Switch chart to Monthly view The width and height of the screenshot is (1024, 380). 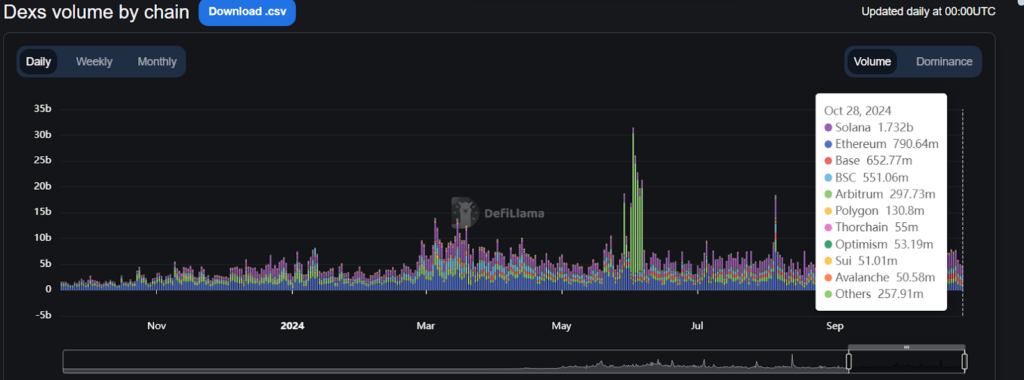[157, 61]
